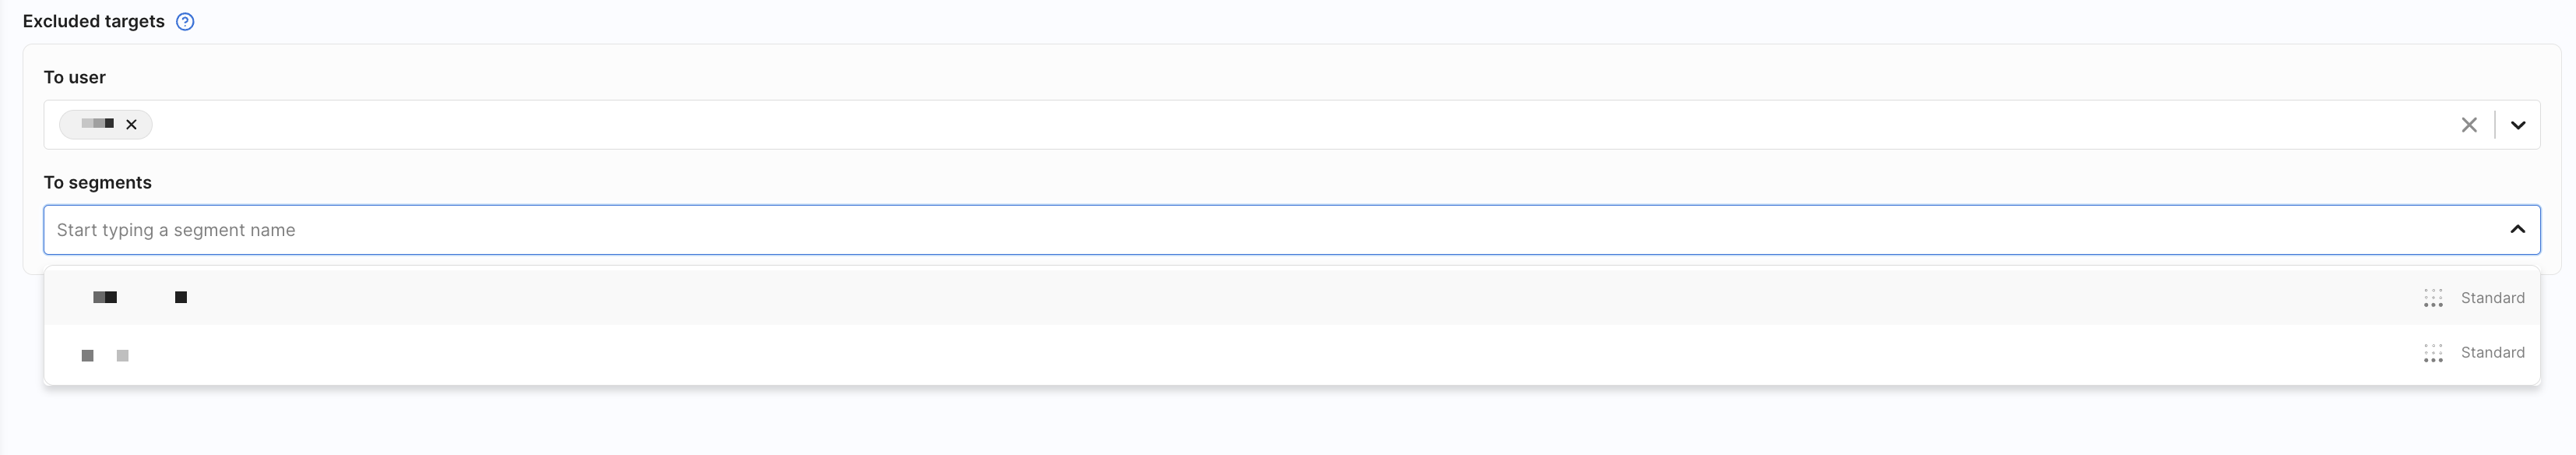Click 'Standard' label on first segment row
The height and width of the screenshot is (455, 2576).
click(x=2492, y=298)
